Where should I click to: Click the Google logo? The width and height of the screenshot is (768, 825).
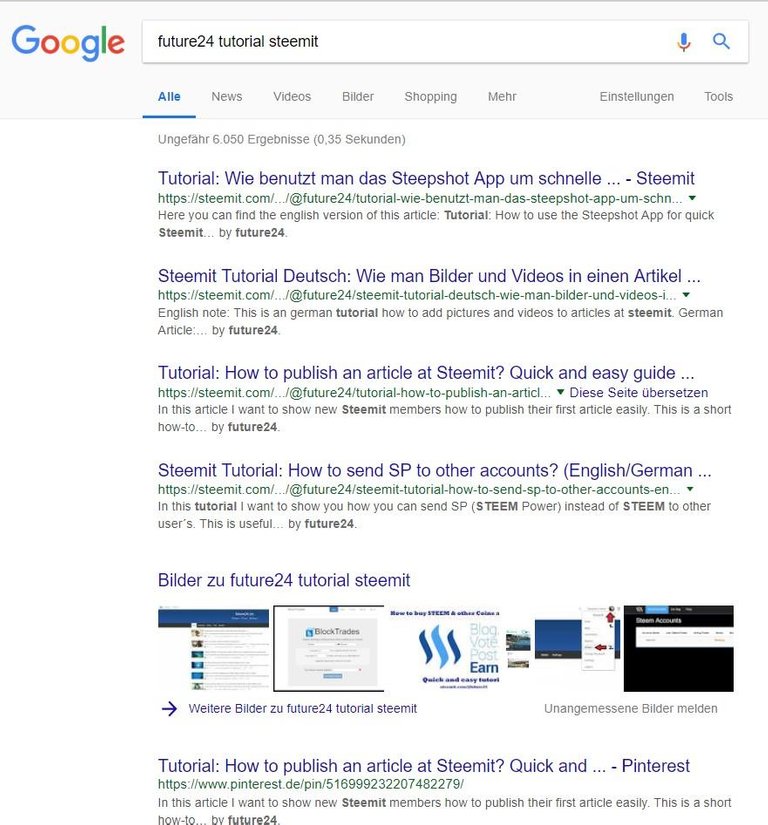click(68, 43)
